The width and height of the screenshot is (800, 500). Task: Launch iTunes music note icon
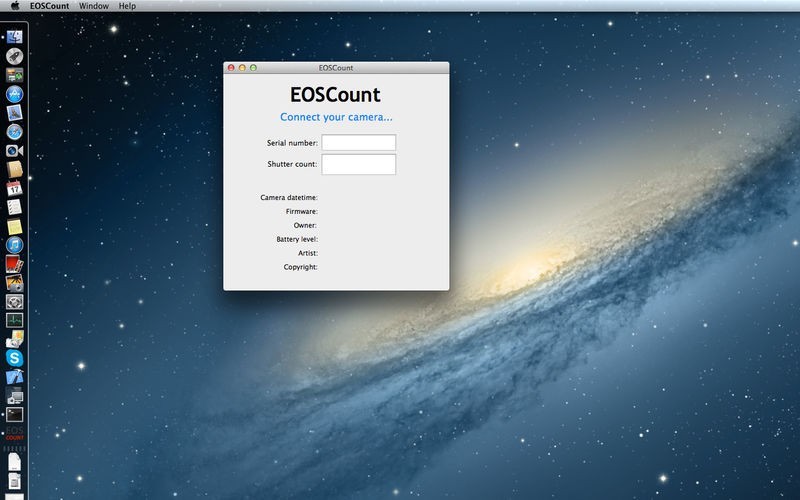point(14,245)
